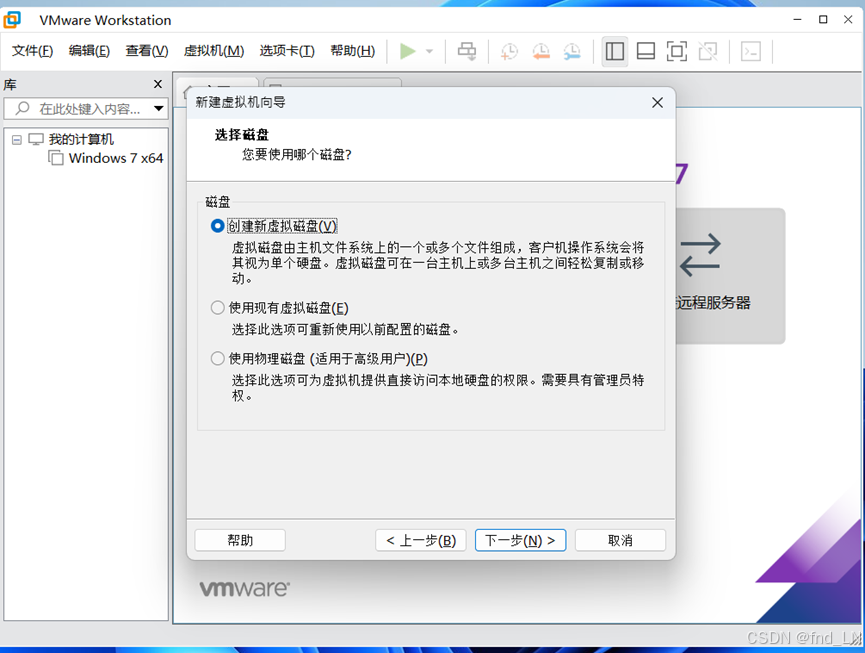Viewport: 865px width, 653px height.
Task: Select 创建新虚拟磁盘 option
Action: pos(217,225)
